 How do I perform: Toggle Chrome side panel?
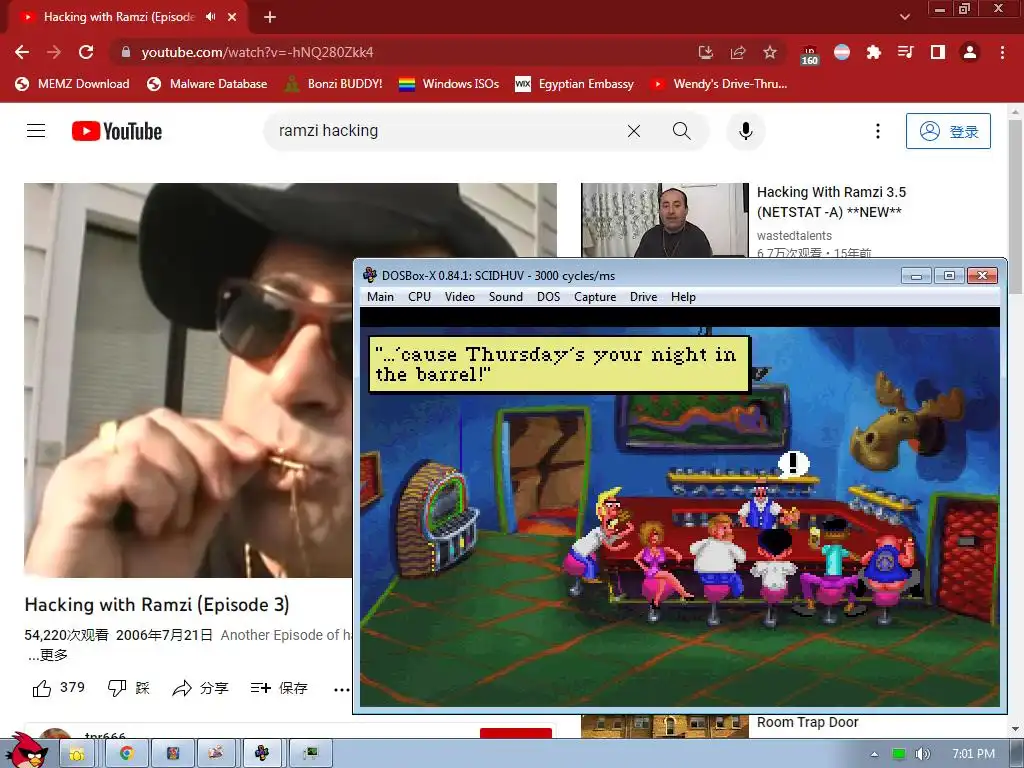click(x=938, y=52)
